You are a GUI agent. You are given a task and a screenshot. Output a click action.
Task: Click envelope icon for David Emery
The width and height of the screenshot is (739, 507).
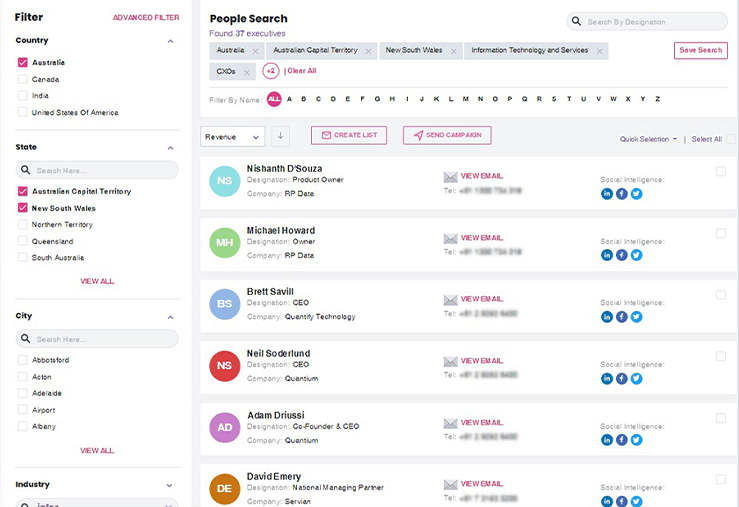[x=451, y=484]
